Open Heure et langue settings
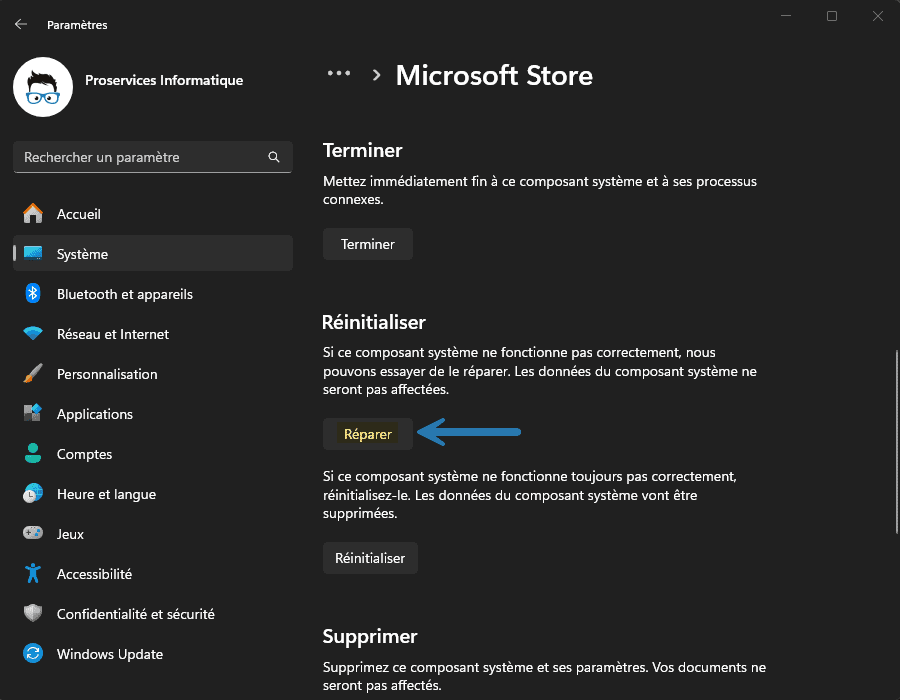The height and width of the screenshot is (700, 900). point(107,494)
